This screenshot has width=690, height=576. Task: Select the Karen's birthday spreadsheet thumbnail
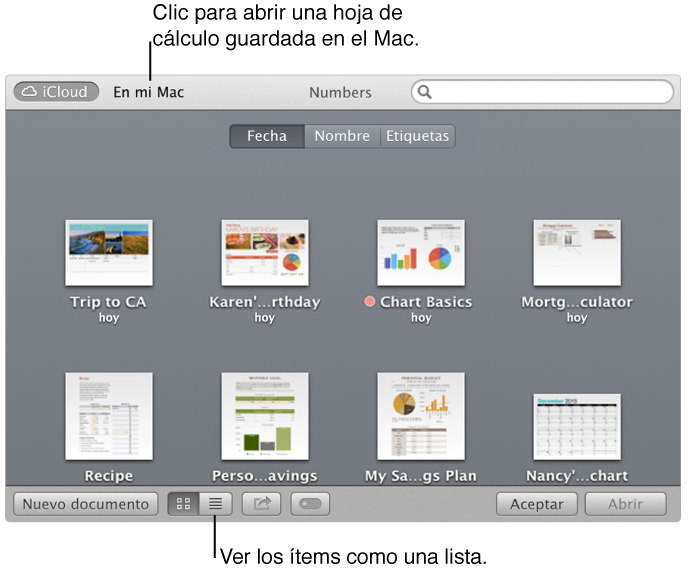point(265,253)
